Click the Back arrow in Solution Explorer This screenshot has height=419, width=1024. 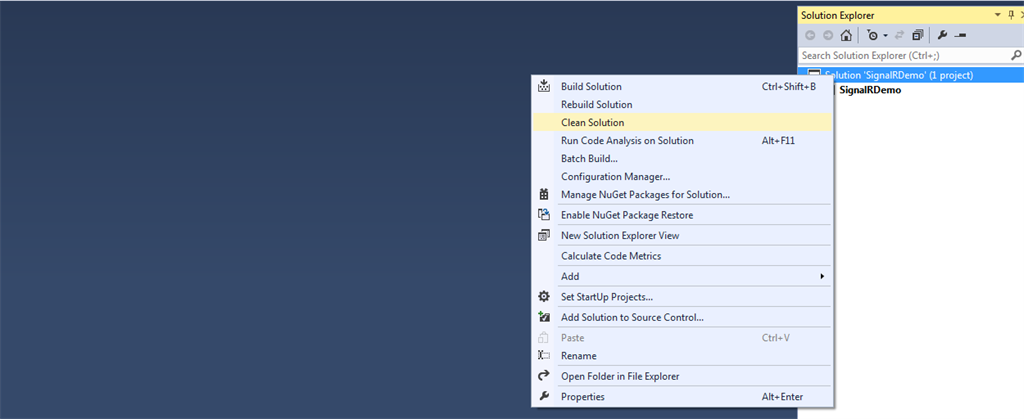pyautogui.click(x=810, y=35)
